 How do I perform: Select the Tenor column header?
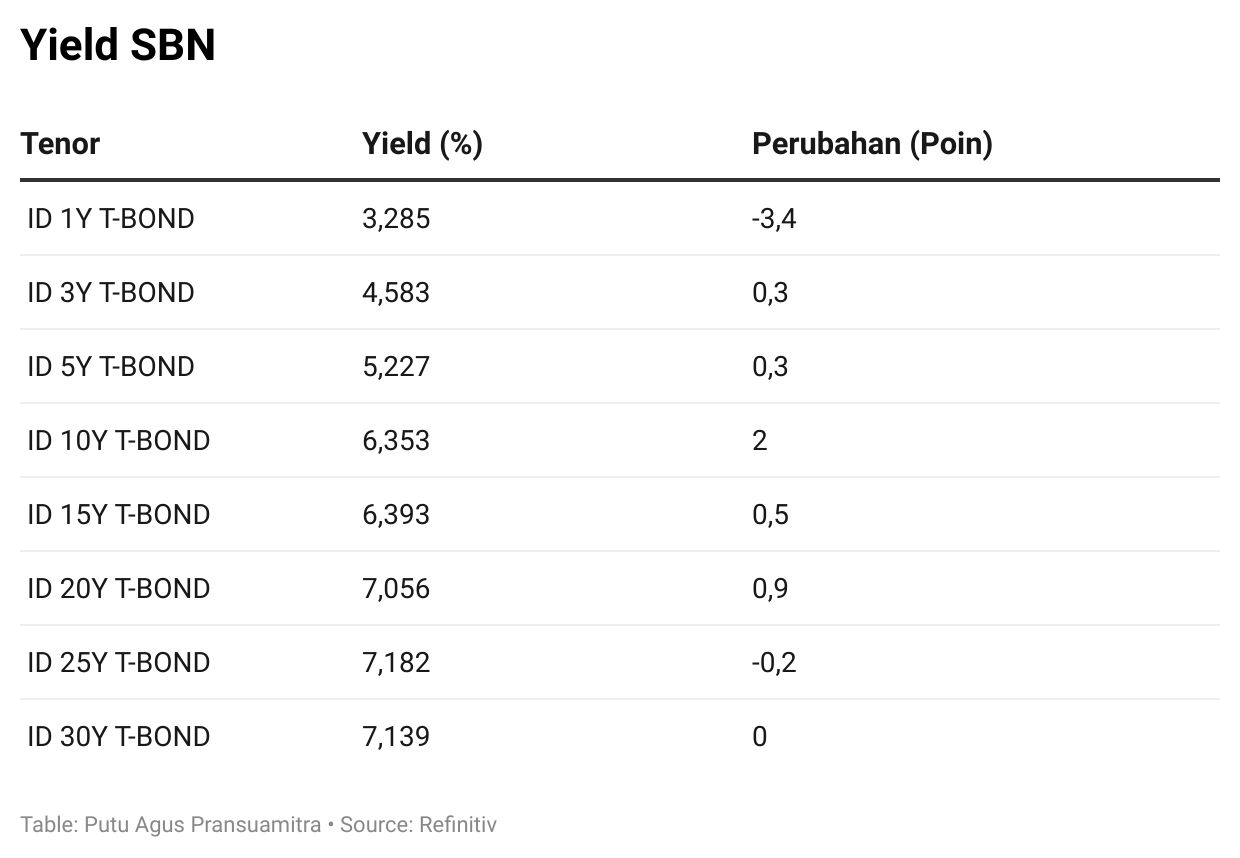[x=60, y=144]
